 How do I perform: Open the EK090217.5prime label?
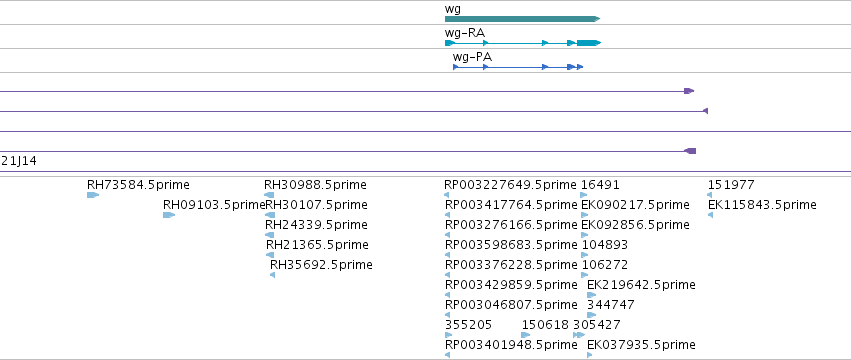click(636, 205)
